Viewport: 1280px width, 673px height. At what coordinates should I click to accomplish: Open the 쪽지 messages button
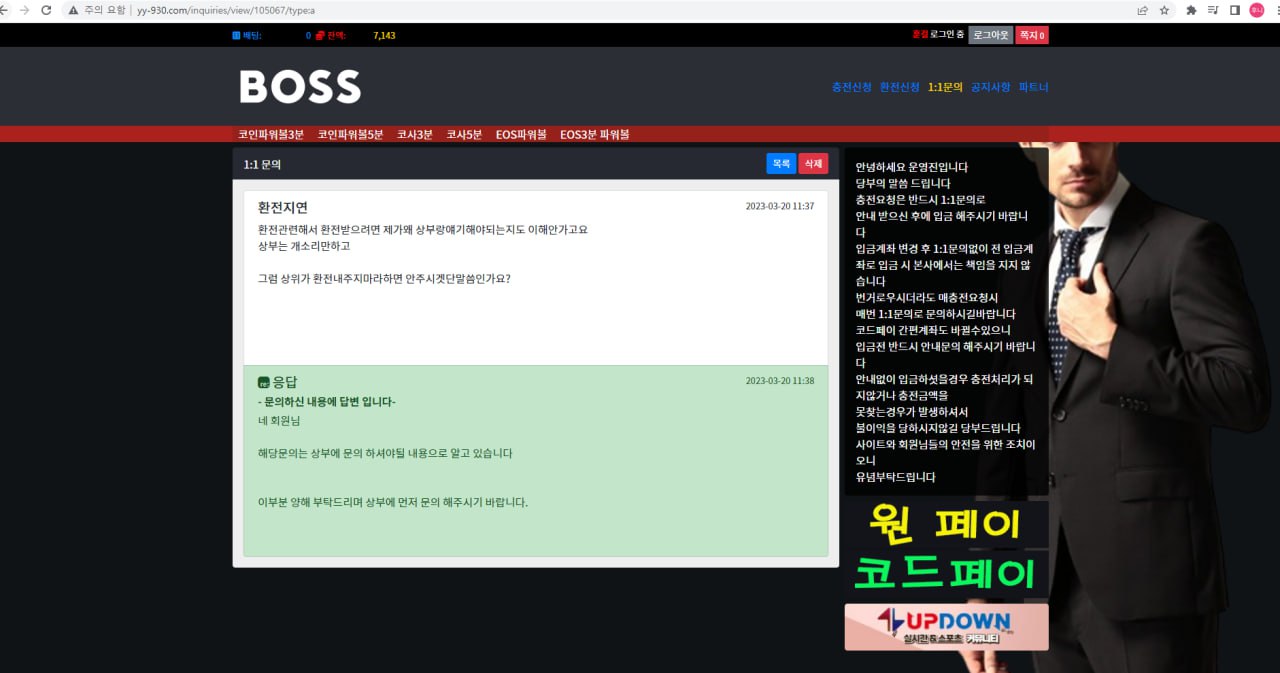(1031, 35)
